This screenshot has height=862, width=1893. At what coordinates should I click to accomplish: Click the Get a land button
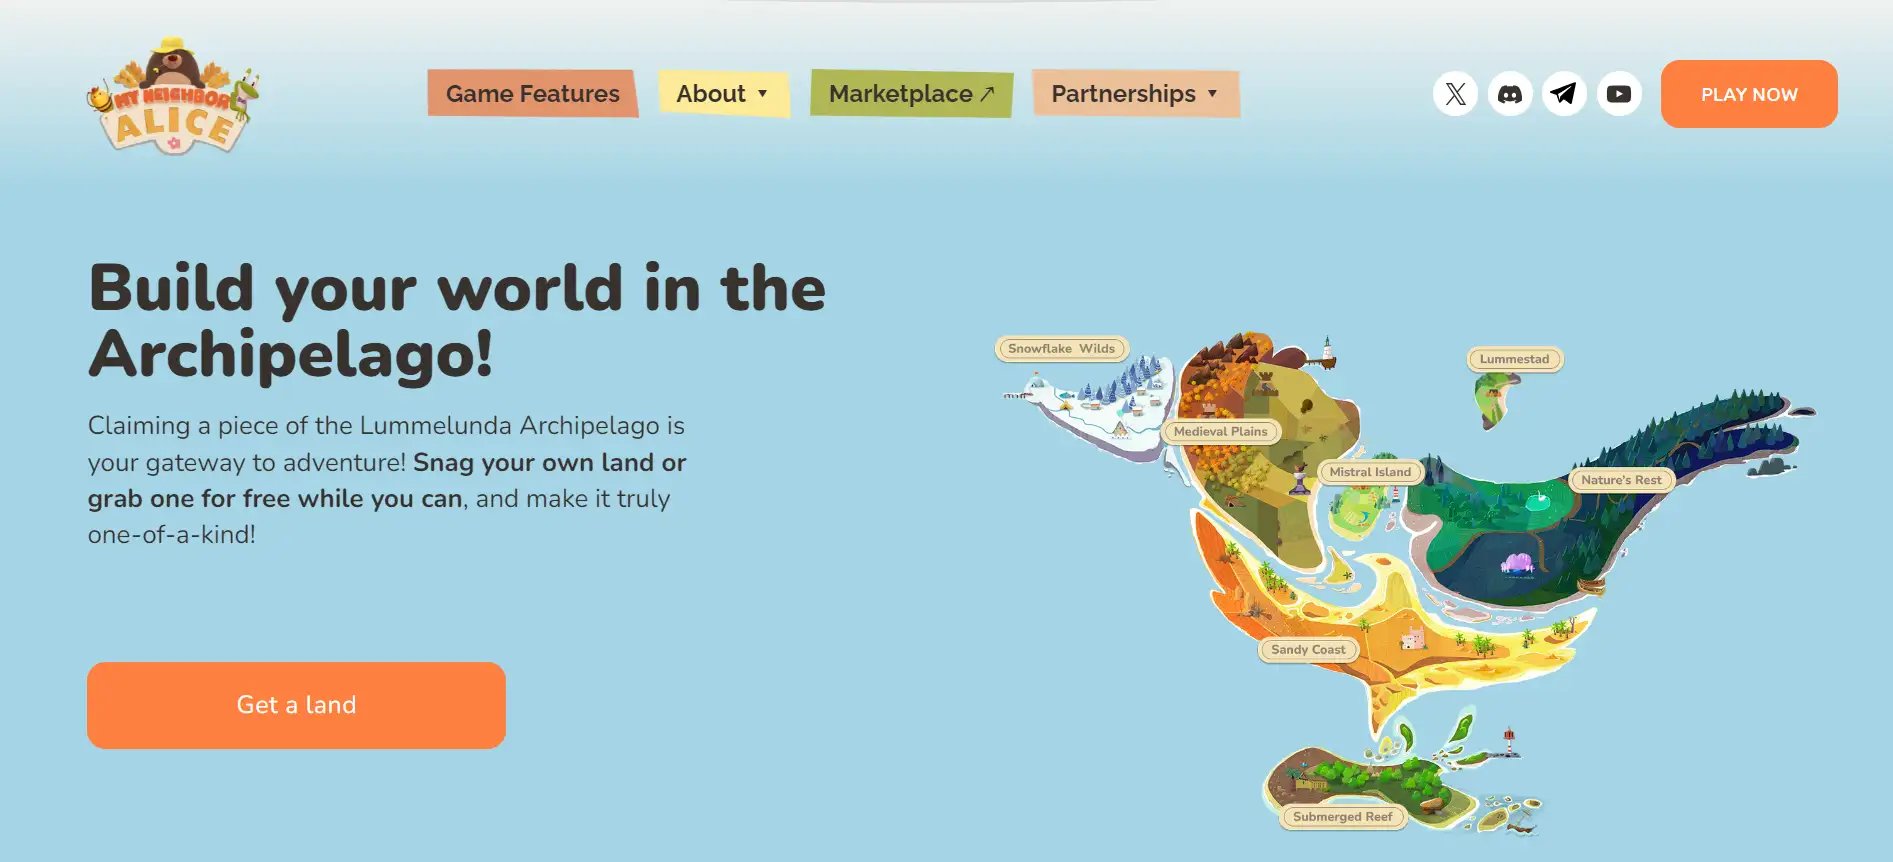[296, 705]
